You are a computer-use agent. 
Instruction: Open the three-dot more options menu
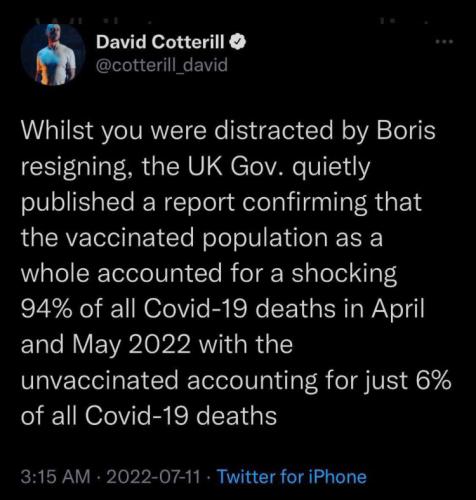[x=445, y=42]
